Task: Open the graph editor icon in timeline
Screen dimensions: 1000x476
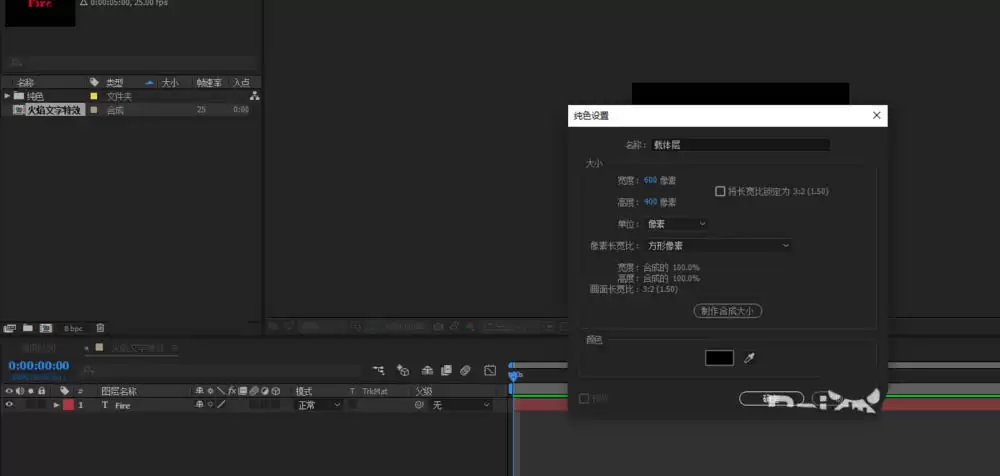Action: click(x=490, y=370)
